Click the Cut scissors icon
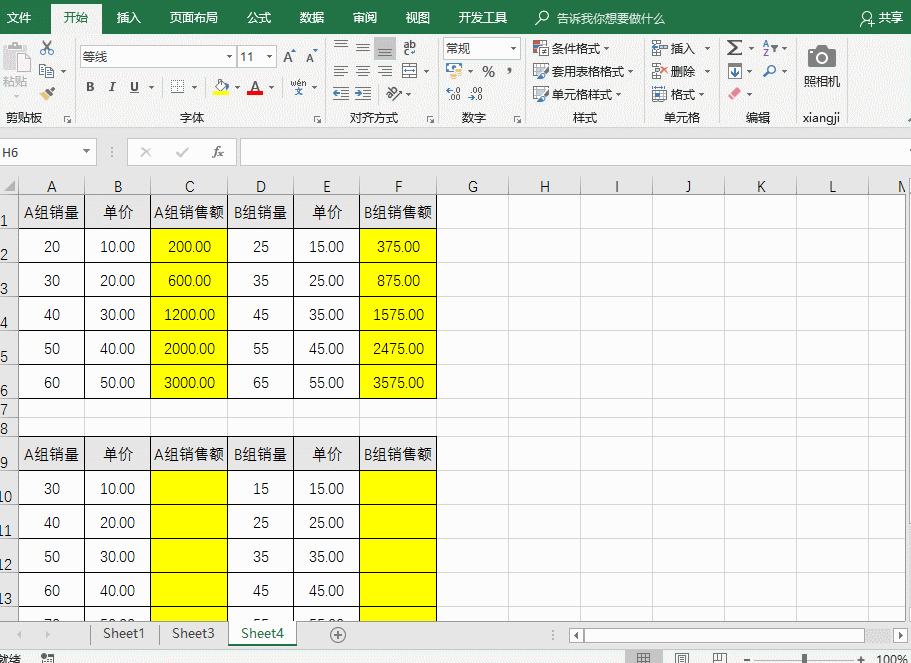This screenshot has height=663, width=911. pos(46,48)
